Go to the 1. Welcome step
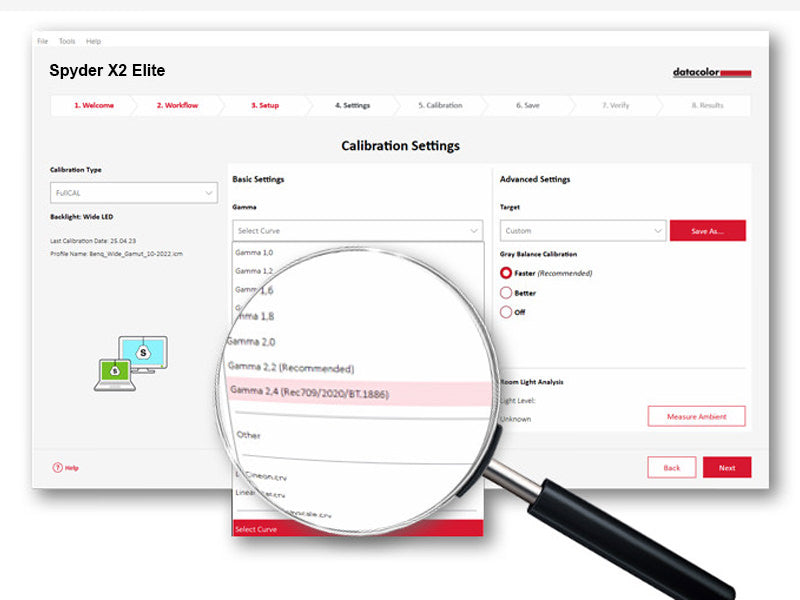 pyautogui.click(x=93, y=105)
